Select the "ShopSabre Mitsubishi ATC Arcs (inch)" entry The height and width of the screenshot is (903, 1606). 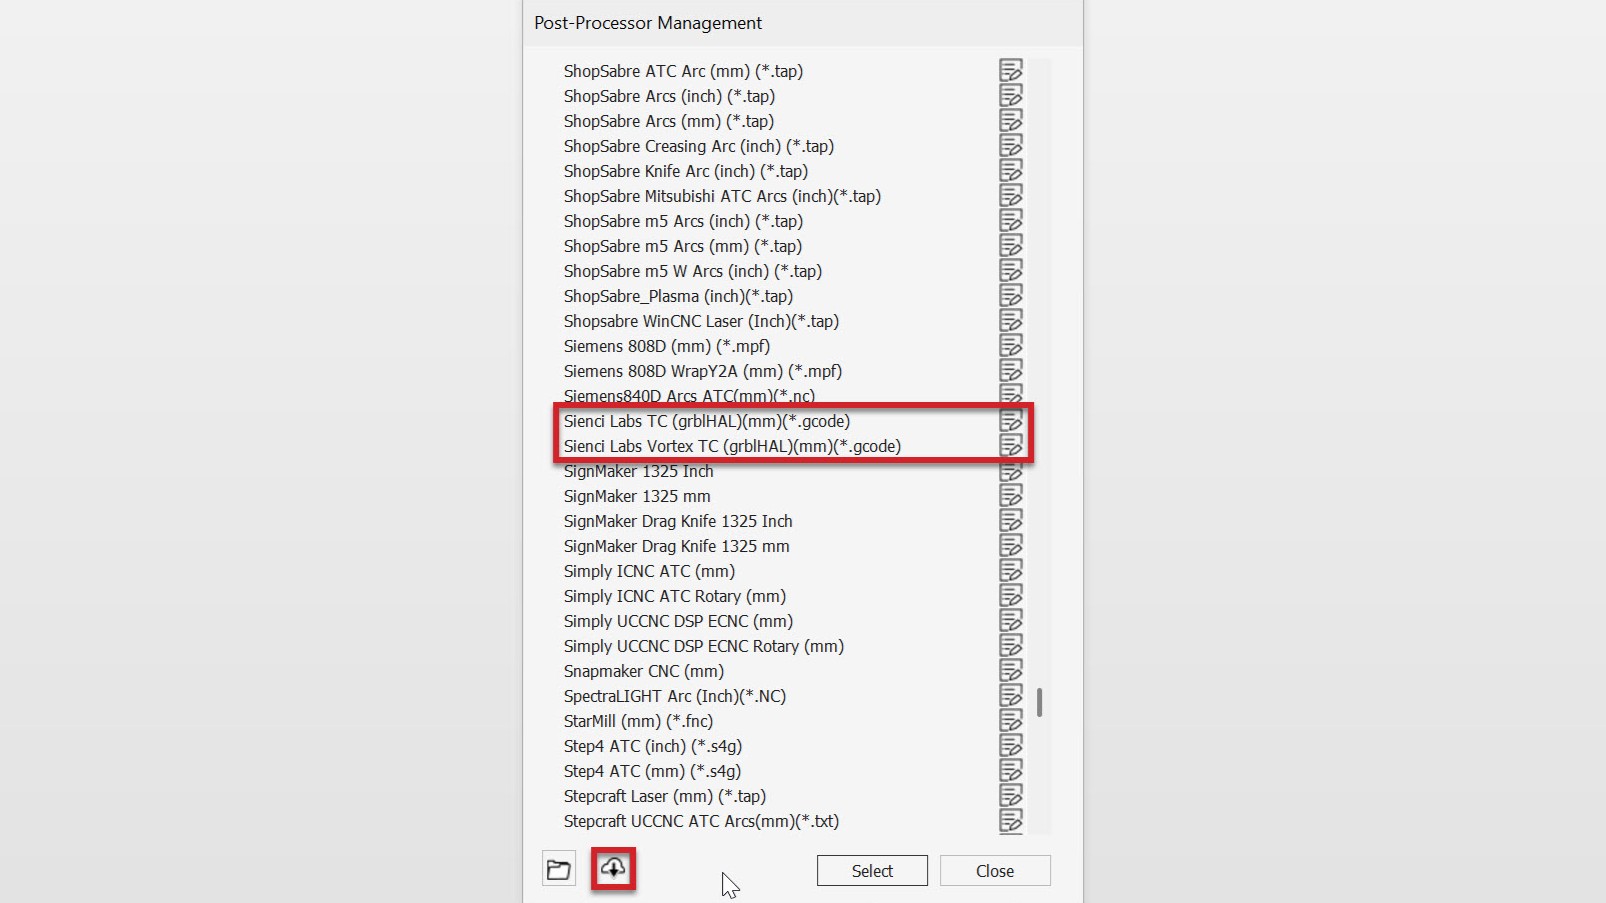tap(722, 196)
